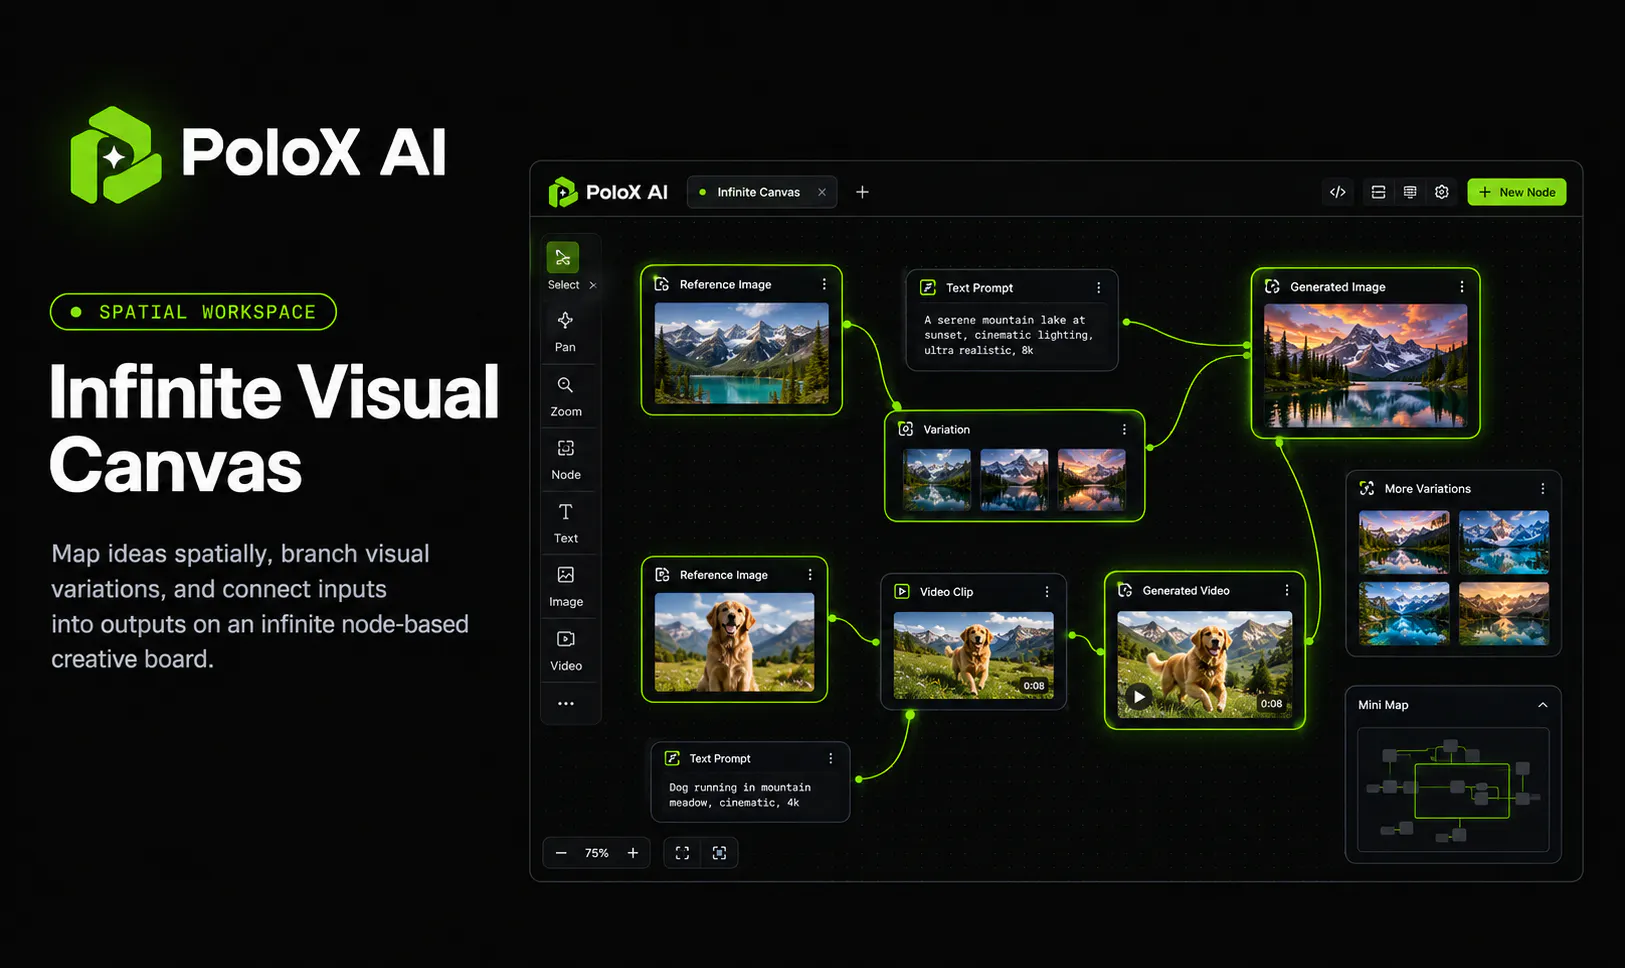Click the dog running Text Prompt text
The width and height of the screenshot is (1625, 968).
[x=740, y=795]
